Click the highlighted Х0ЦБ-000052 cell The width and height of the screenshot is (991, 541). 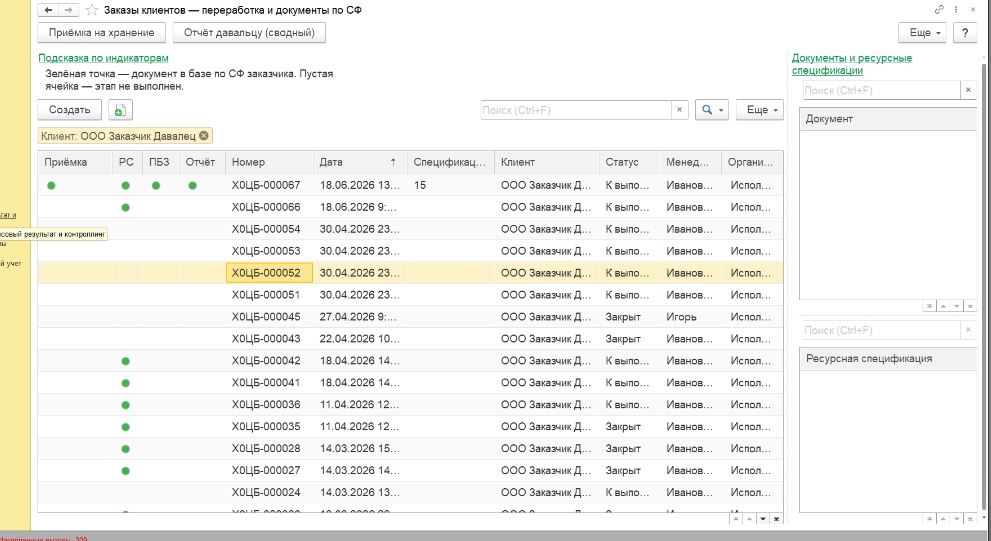(x=269, y=273)
